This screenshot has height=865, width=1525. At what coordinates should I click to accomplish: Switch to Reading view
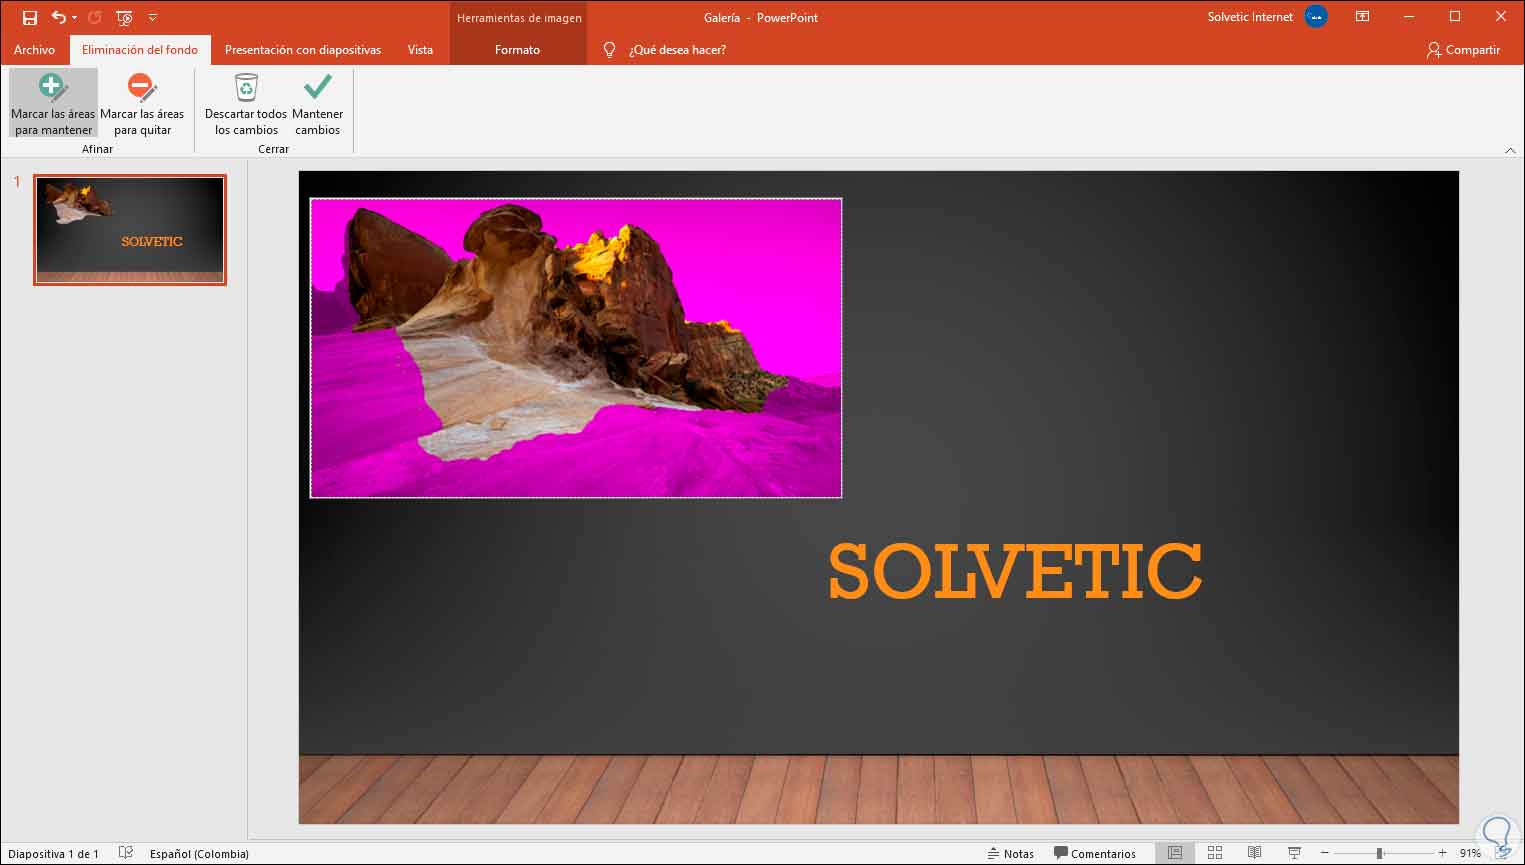tap(1254, 853)
